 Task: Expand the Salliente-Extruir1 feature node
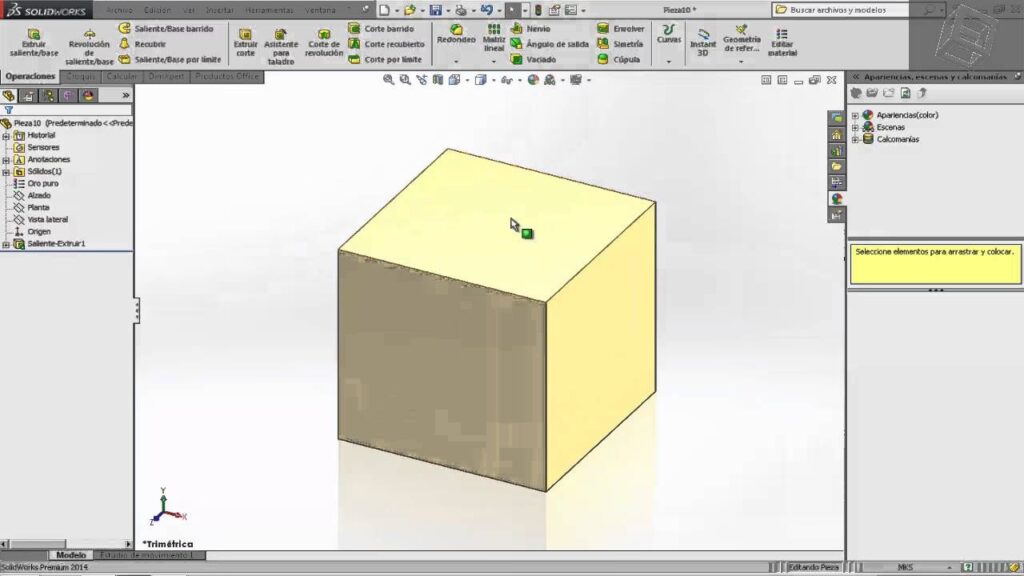click(x=6, y=244)
